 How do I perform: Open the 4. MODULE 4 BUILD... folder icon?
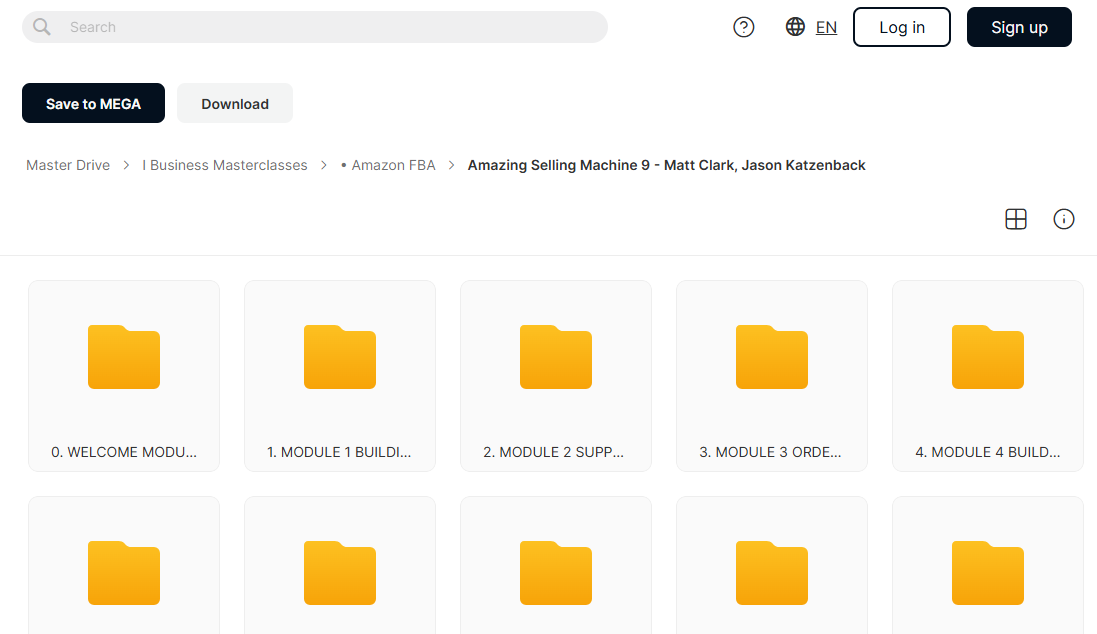pyautogui.click(x=988, y=357)
